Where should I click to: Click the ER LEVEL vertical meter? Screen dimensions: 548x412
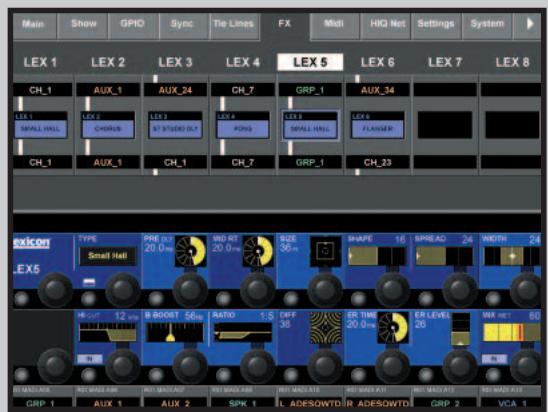[461, 329]
